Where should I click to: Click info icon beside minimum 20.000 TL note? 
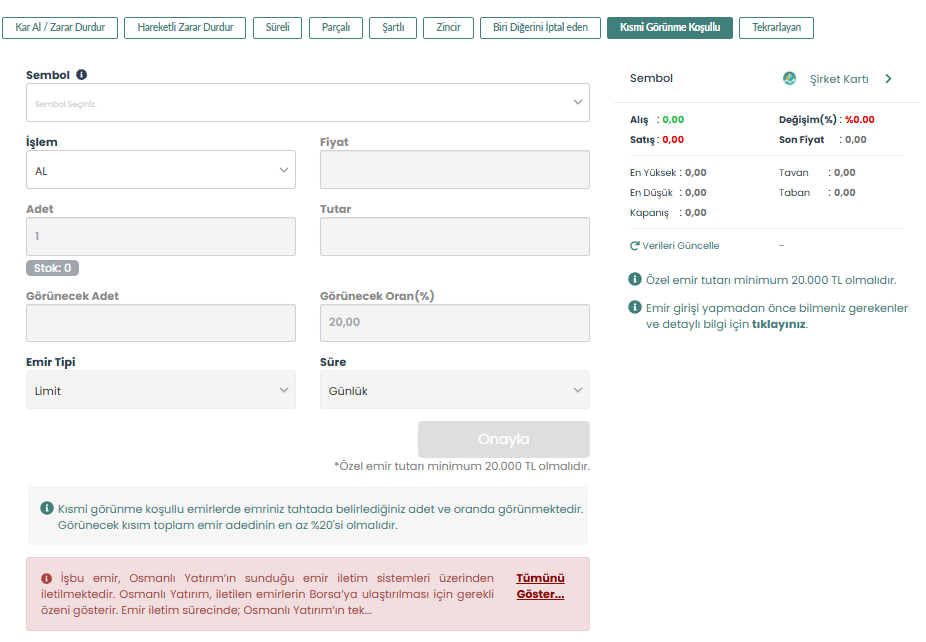click(x=635, y=280)
